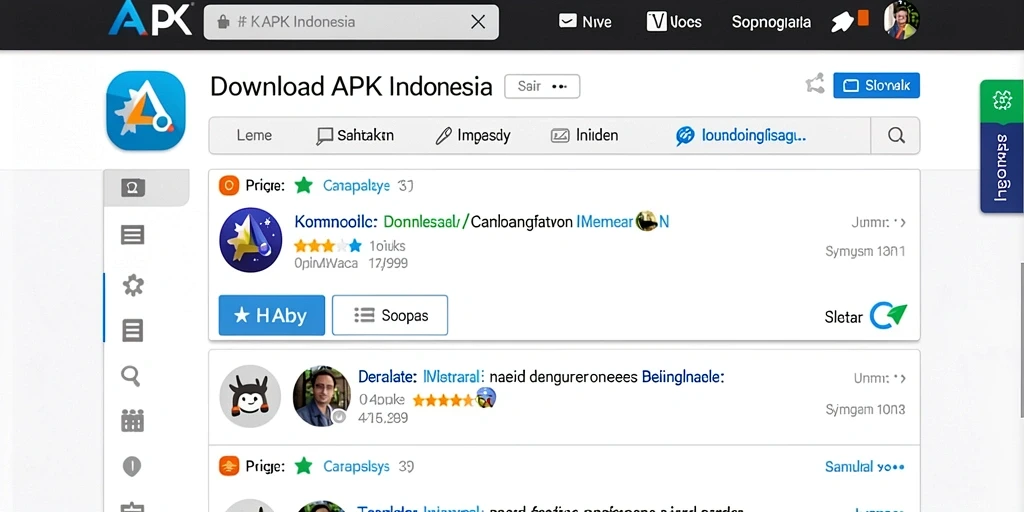The height and width of the screenshot is (512, 1024).
Task: Click the sidebar shield alert icon
Action: [132, 466]
